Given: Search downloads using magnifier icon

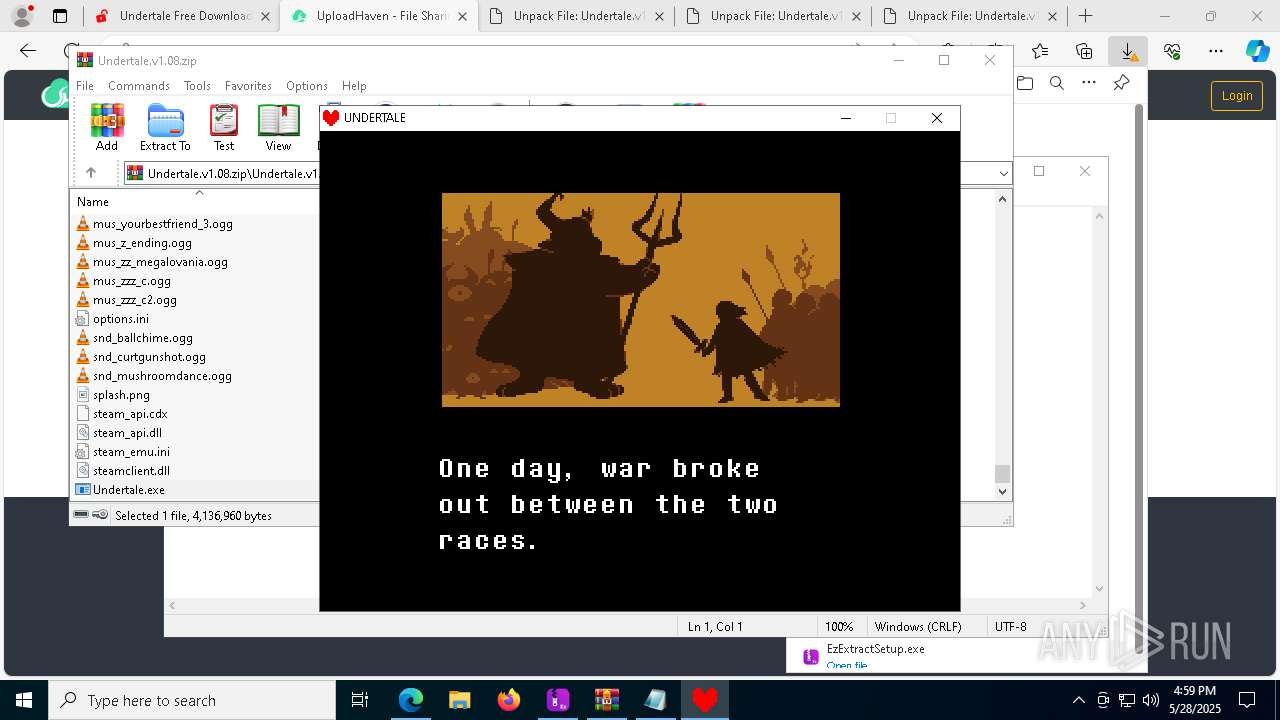Looking at the screenshot, I should [1057, 83].
